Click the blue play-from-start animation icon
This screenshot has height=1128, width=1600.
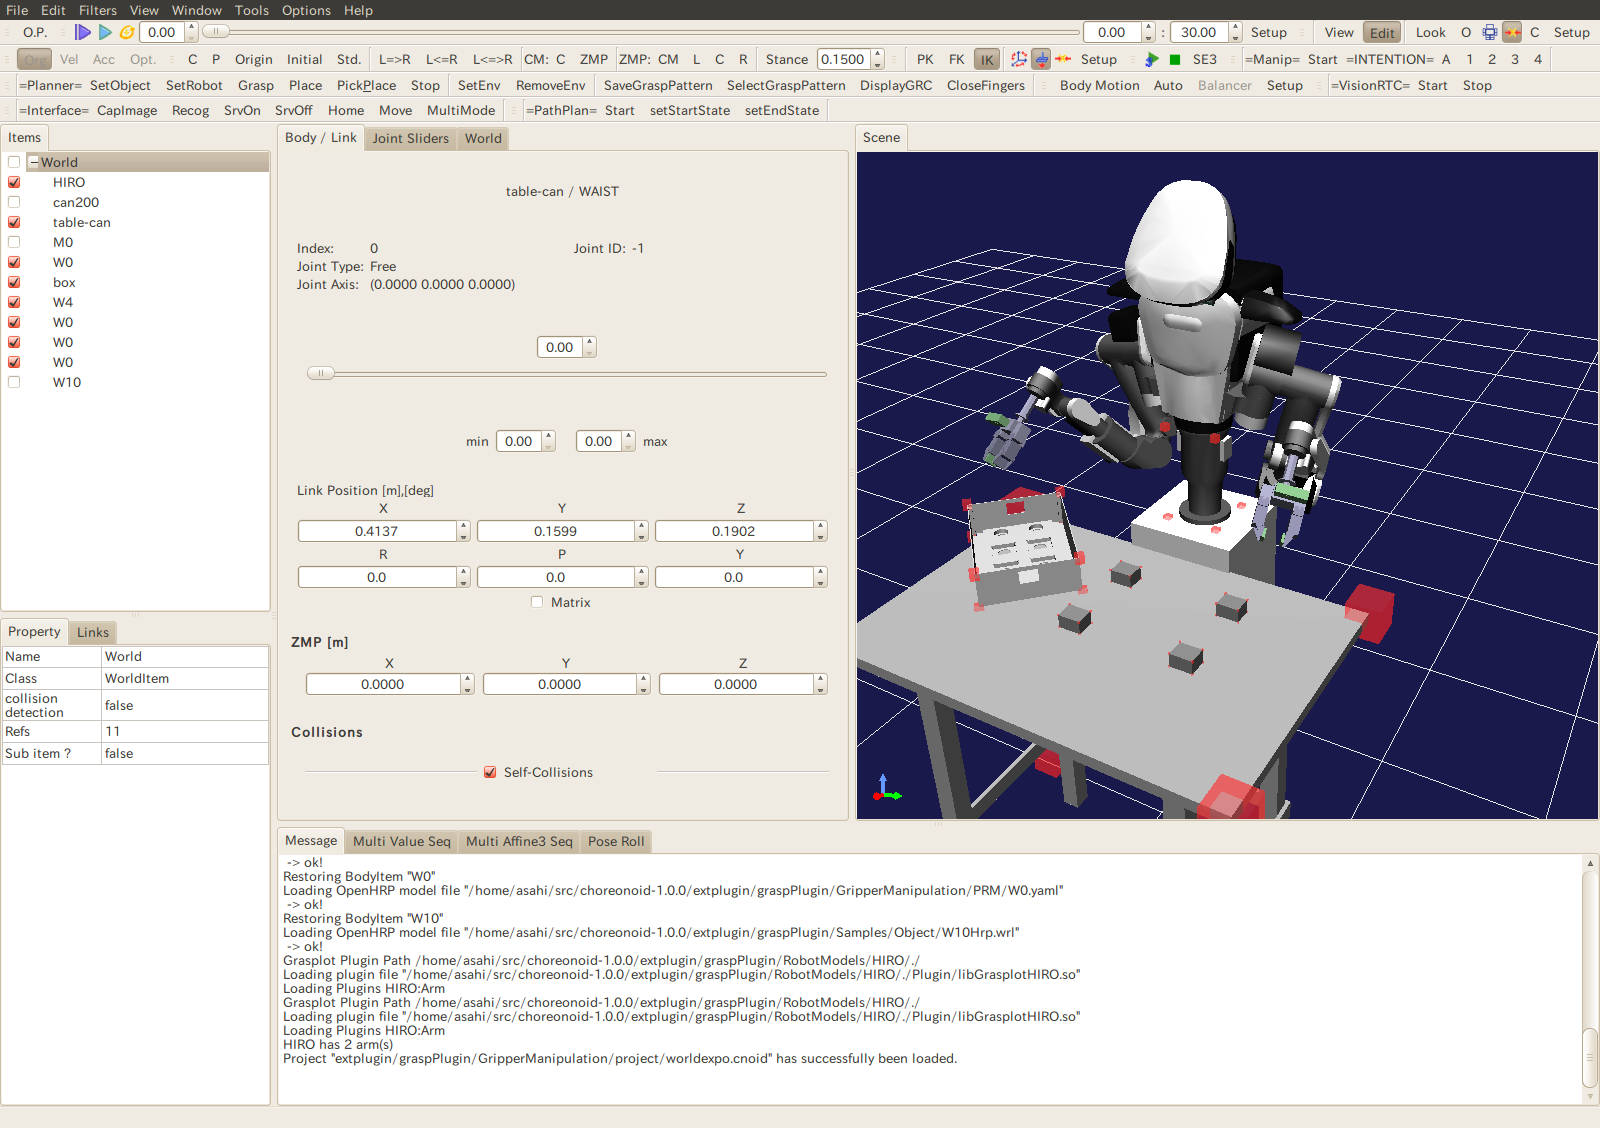83,32
